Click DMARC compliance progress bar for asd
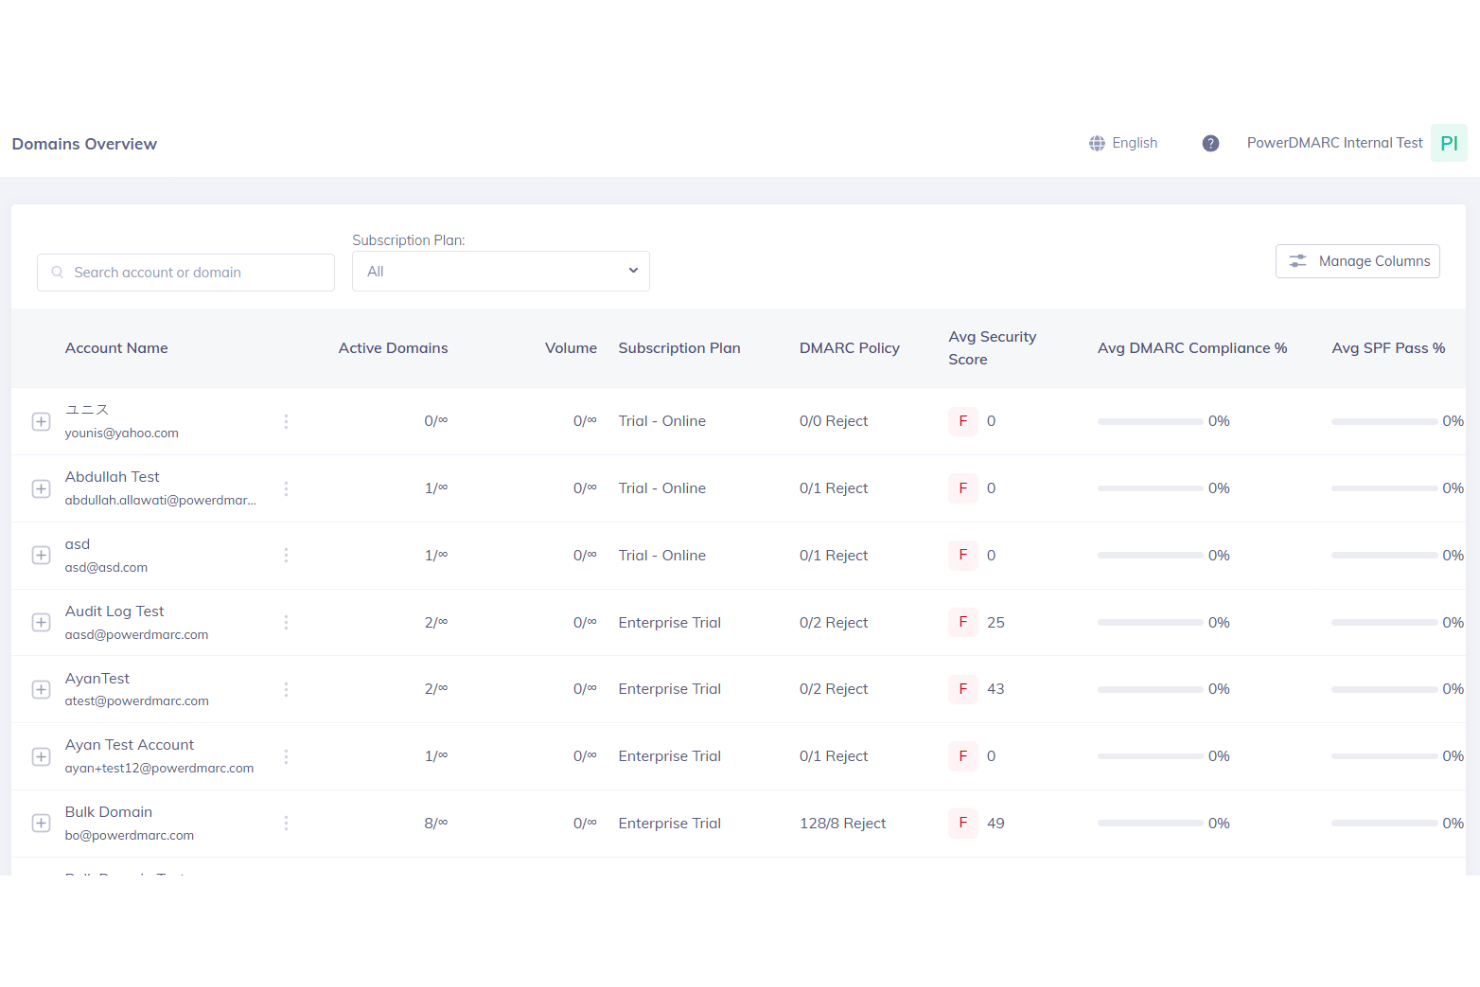 tap(1150, 555)
